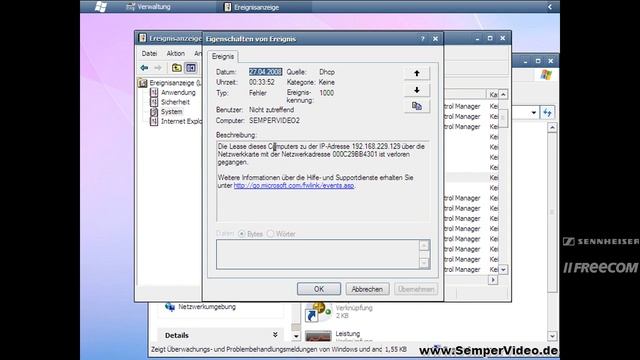The width and height of the screenshot is (640, 360).
Task: Click the Windows start logo in taskbar
Action: (x=100, y=7)
